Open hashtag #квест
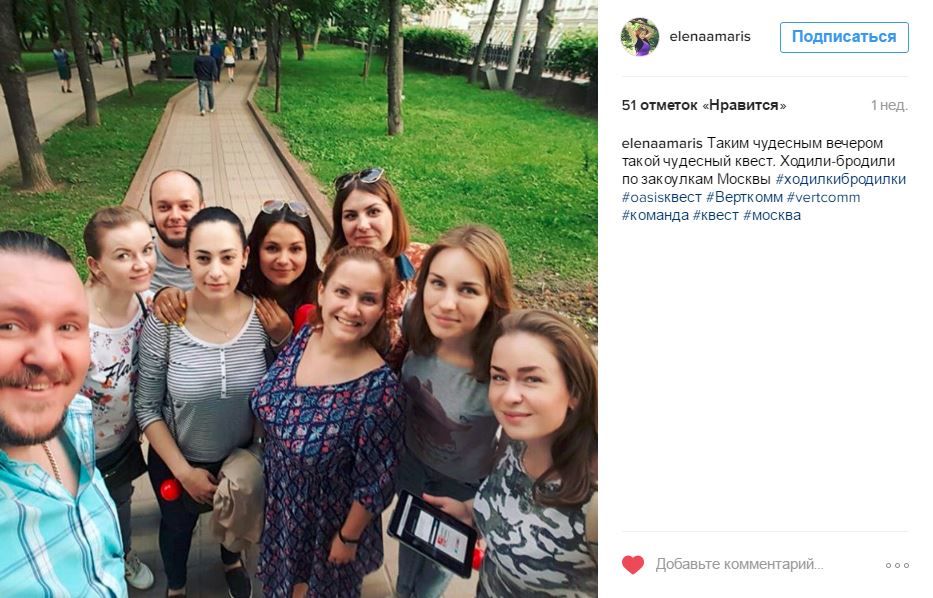Screen dimensions: 933x598 click(716, 215)
